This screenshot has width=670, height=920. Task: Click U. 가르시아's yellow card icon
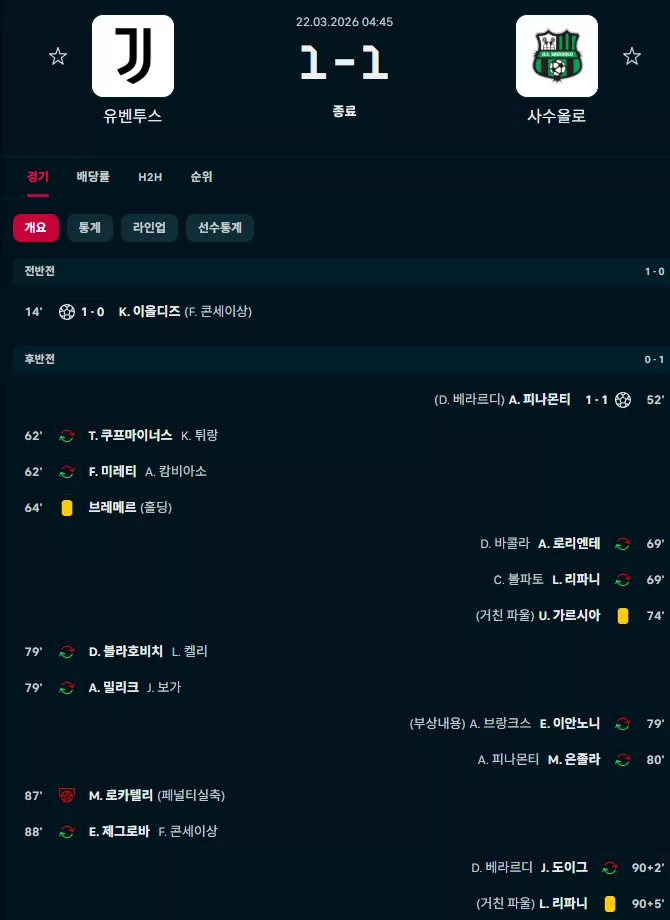623,615
